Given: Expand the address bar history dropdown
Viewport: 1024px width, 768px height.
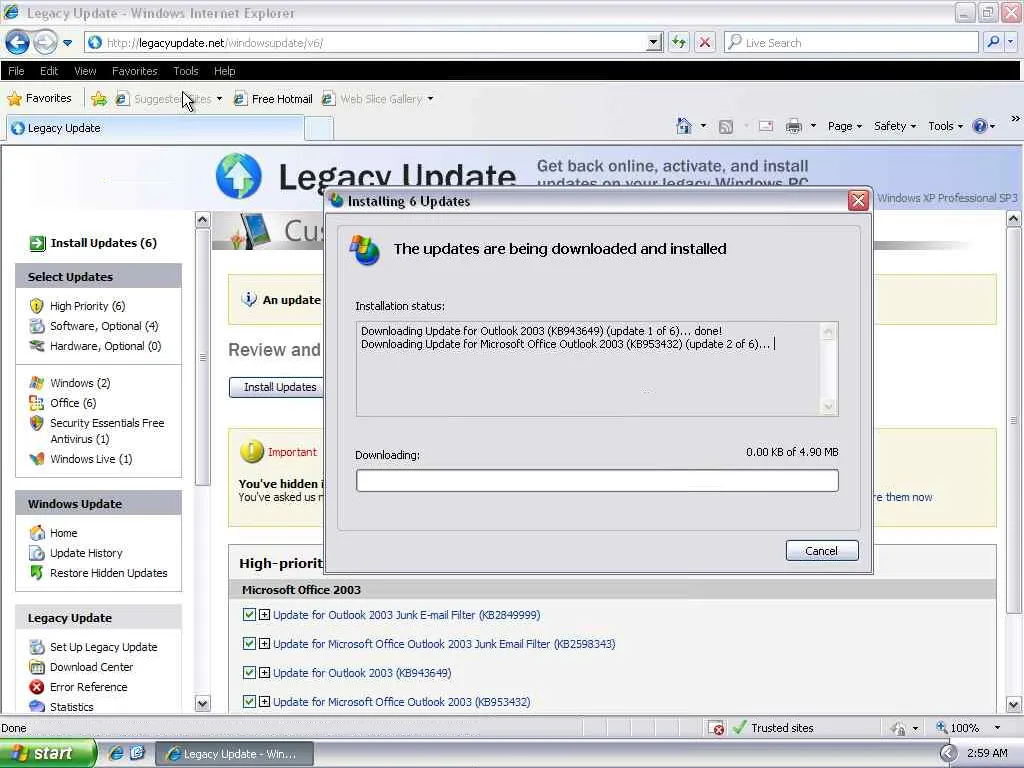Looking at the screenshot, I should tap(654, 42).
